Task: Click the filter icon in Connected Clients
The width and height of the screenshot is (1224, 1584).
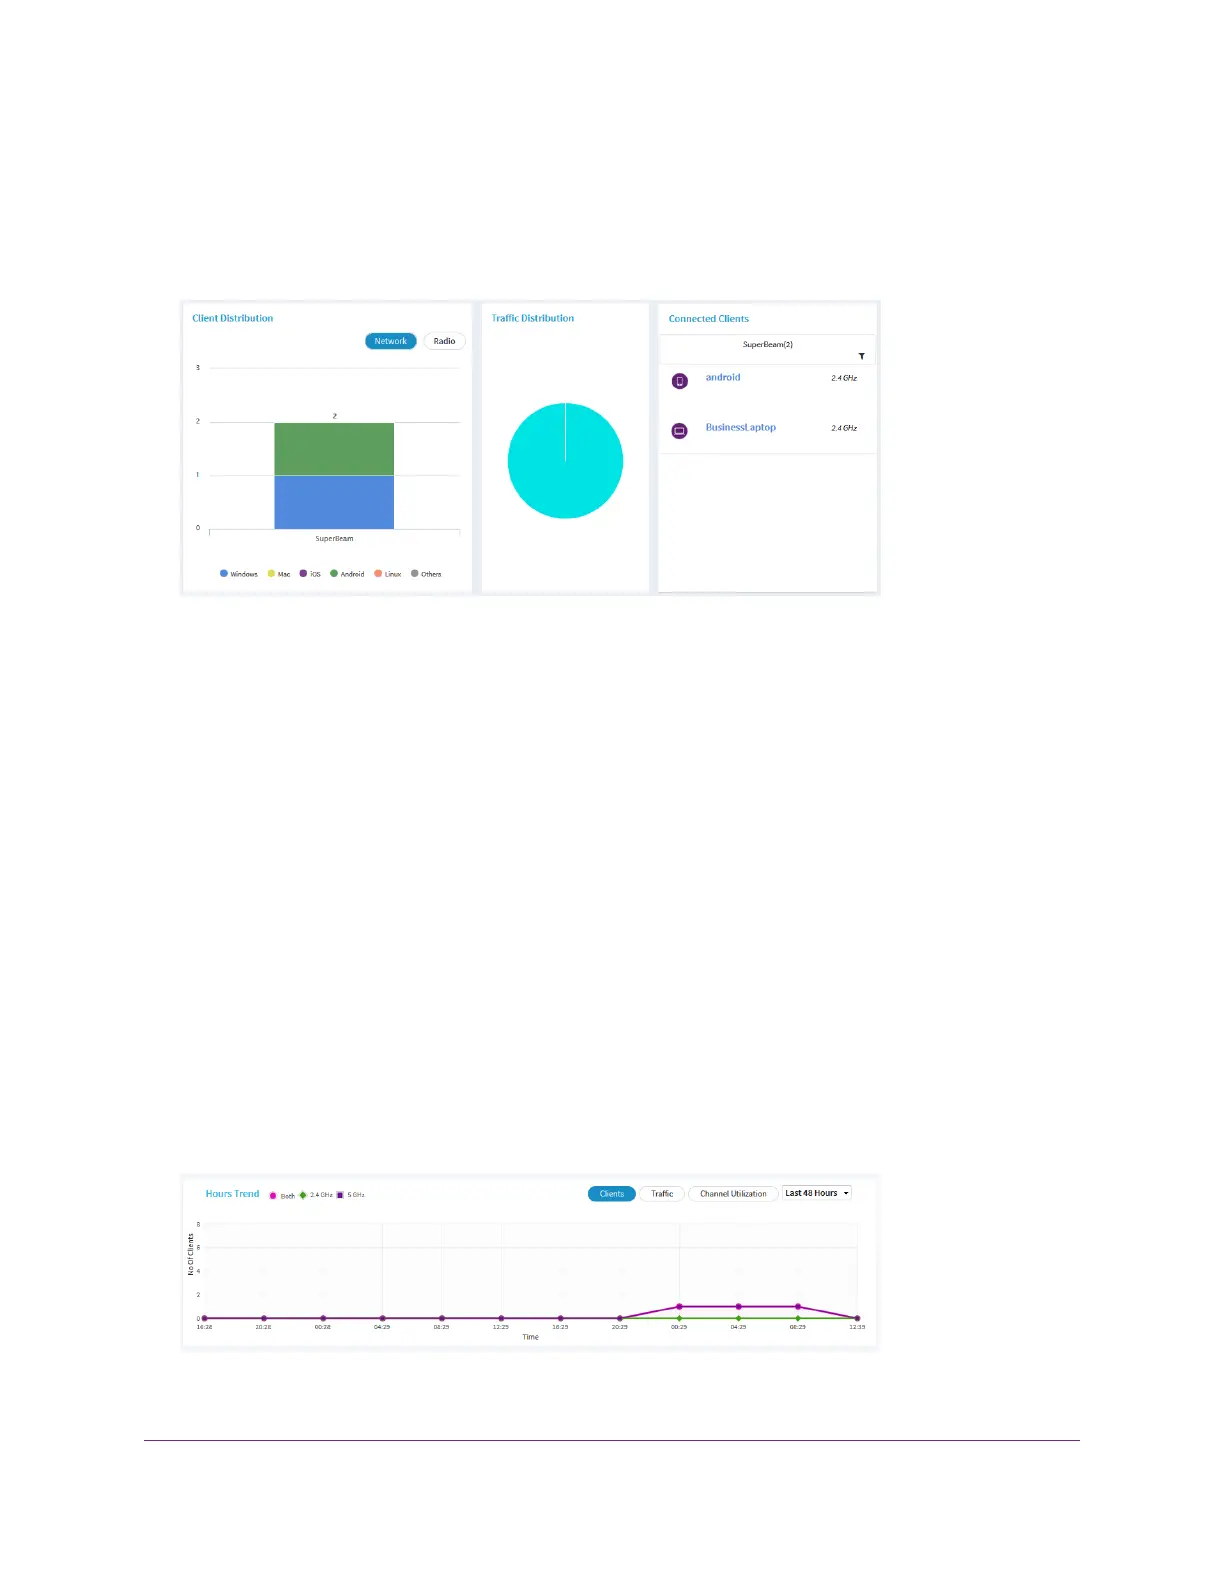Action: click(x=861, y=356)
